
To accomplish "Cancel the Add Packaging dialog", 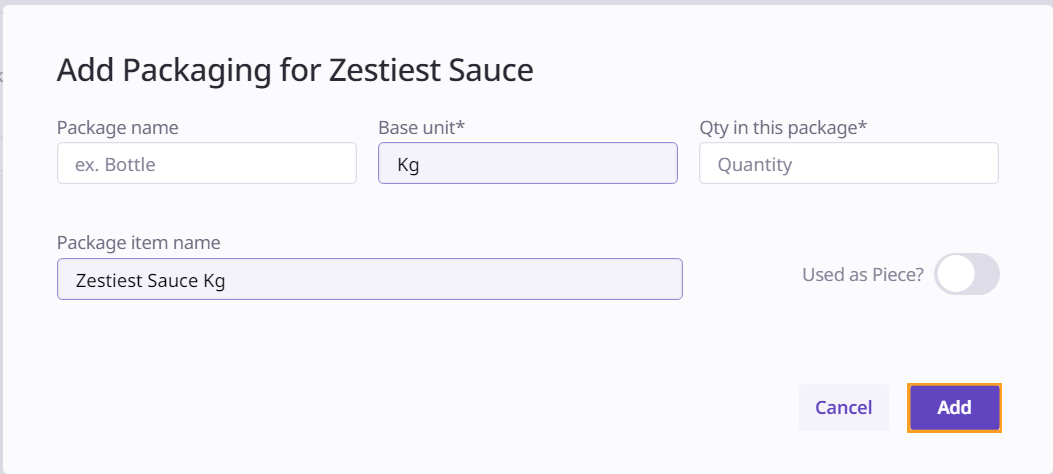I will 843,408.
